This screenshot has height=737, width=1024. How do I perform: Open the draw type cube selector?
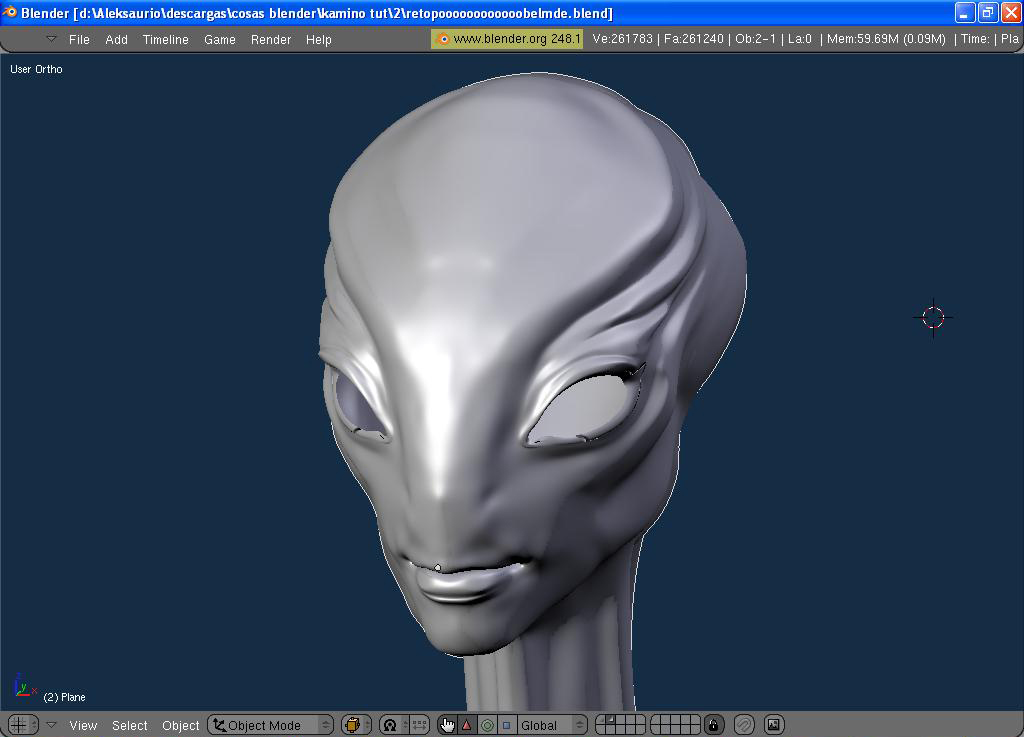356,725
